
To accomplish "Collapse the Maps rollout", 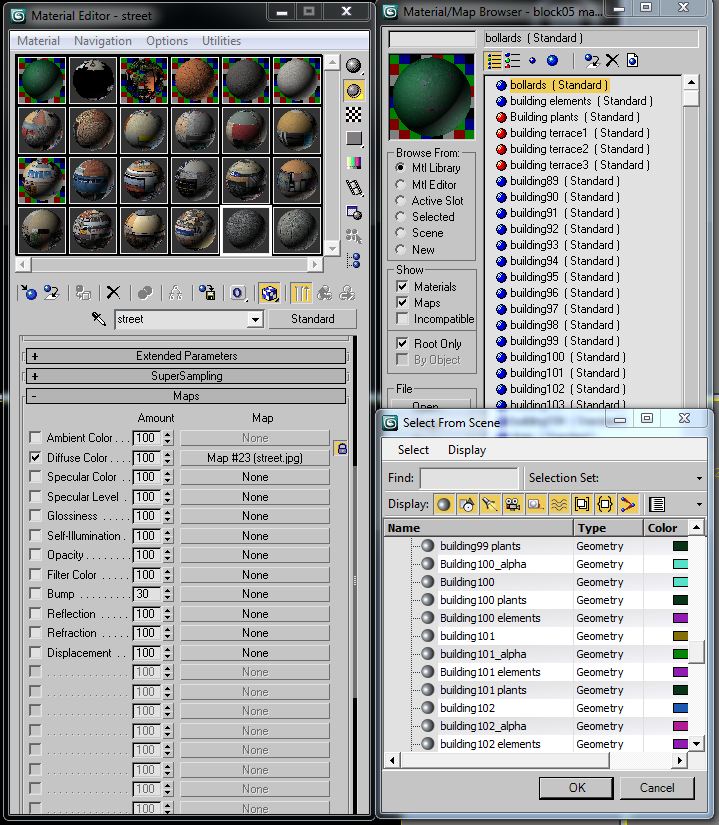I will point(186,396).
